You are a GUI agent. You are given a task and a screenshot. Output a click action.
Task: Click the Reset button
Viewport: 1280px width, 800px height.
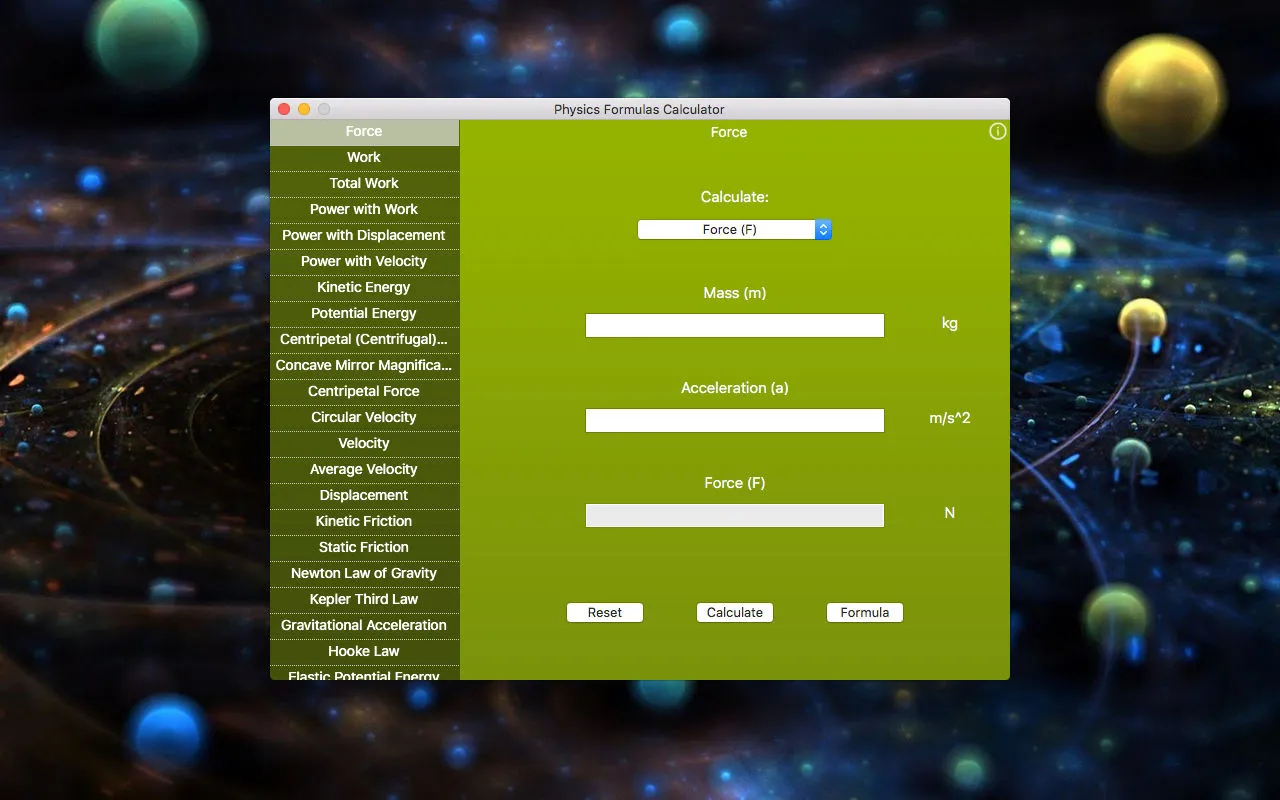605,612
